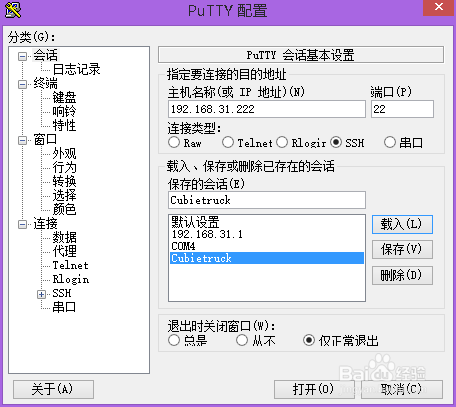Click host name field with 192.168.31.222
This screenshot has height=407, width=456.
point(267,109)
